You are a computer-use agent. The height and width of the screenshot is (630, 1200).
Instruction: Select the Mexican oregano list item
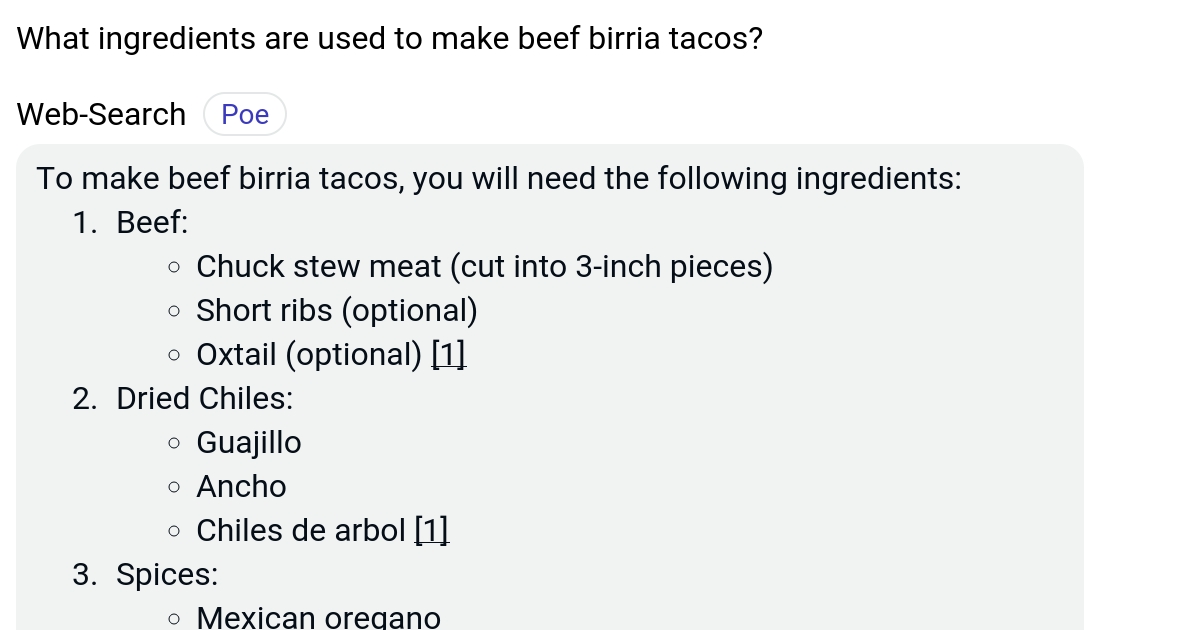pos(318,617)
